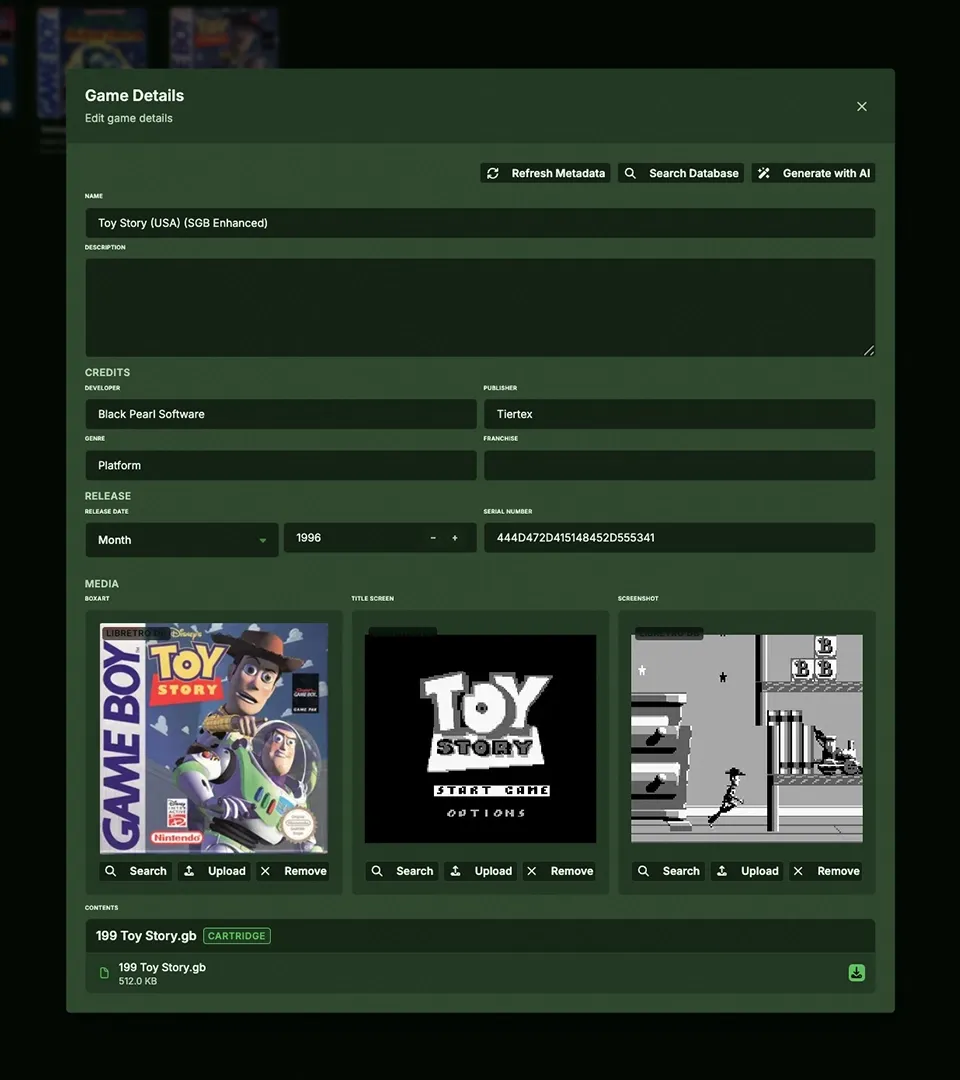Screen dimensions: 960x1080
Task: Click the empty Franchise field
Action: (x=679, y=465)
